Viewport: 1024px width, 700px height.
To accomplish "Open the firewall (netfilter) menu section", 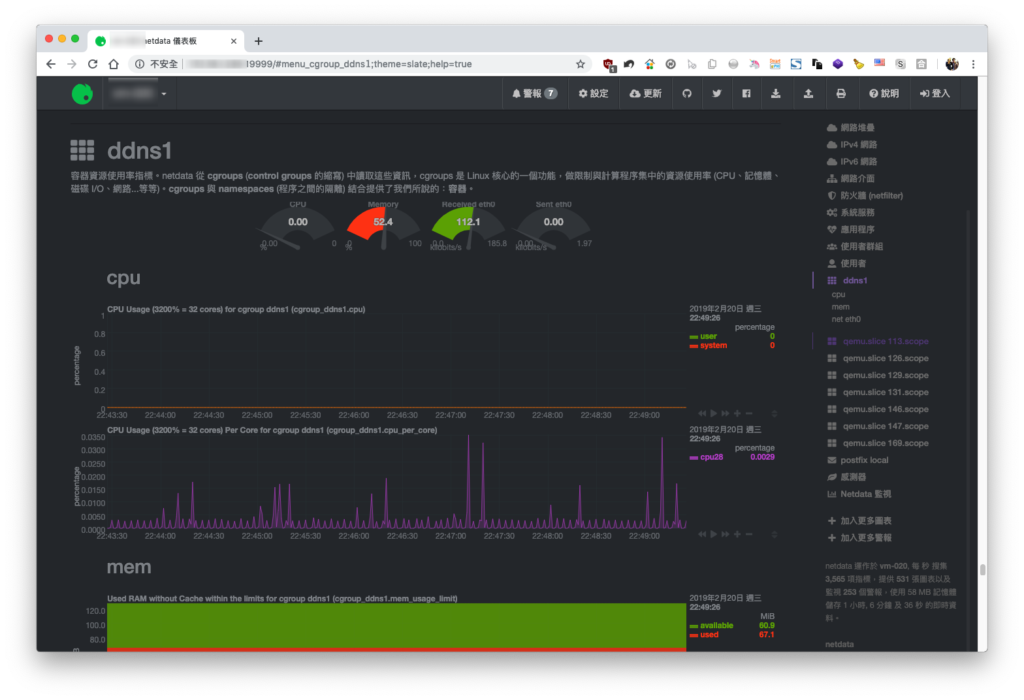I will pyautogui.click(x=865, y=195).
